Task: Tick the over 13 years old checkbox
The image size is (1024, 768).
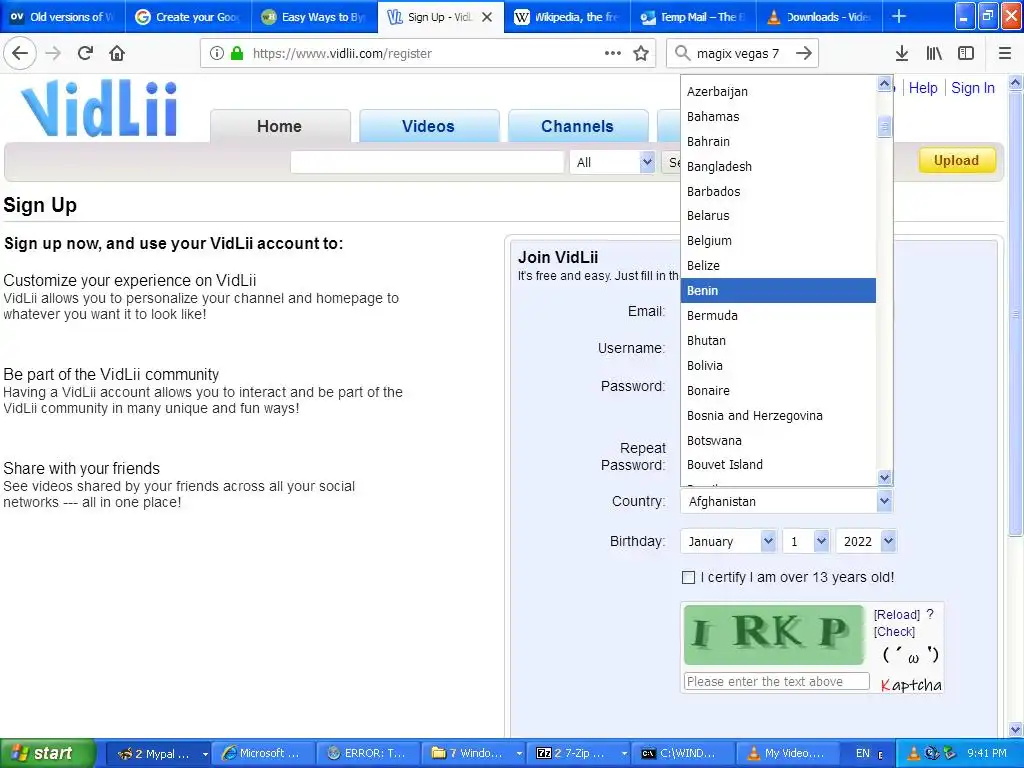Action: [x=688, y=577]
